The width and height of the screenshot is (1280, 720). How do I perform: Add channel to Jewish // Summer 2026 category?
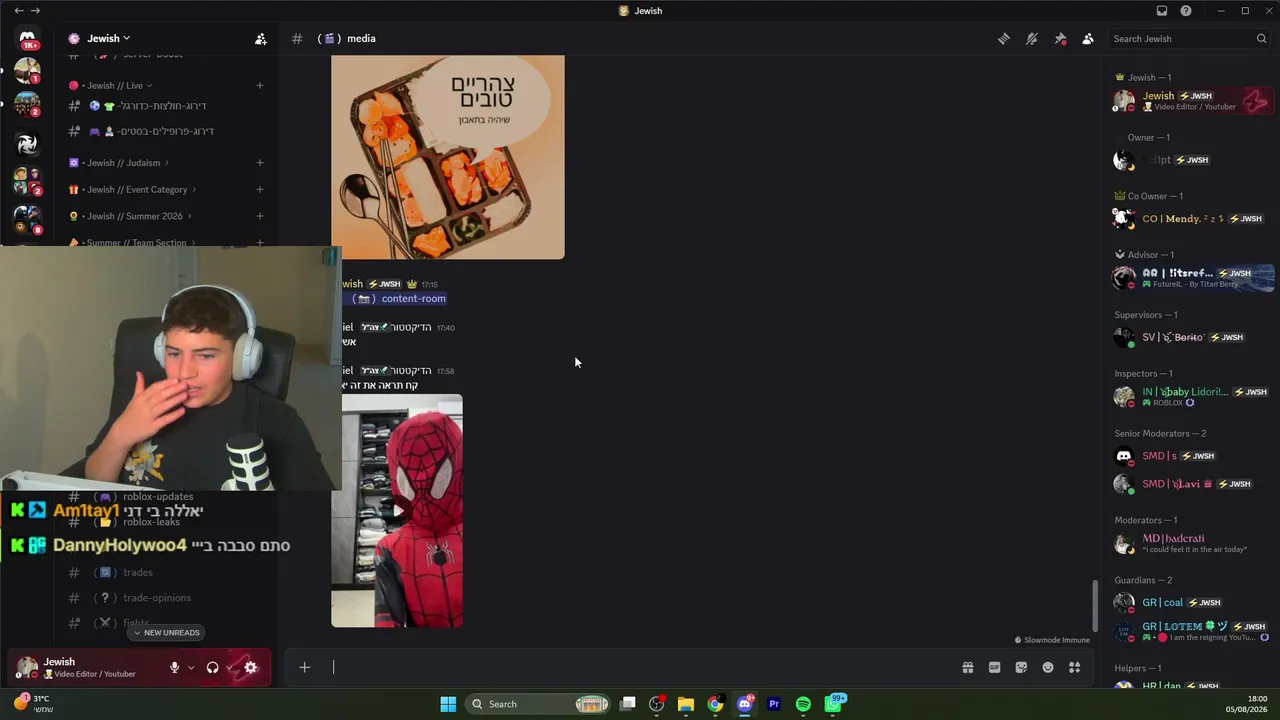click(x=260, y=216)
